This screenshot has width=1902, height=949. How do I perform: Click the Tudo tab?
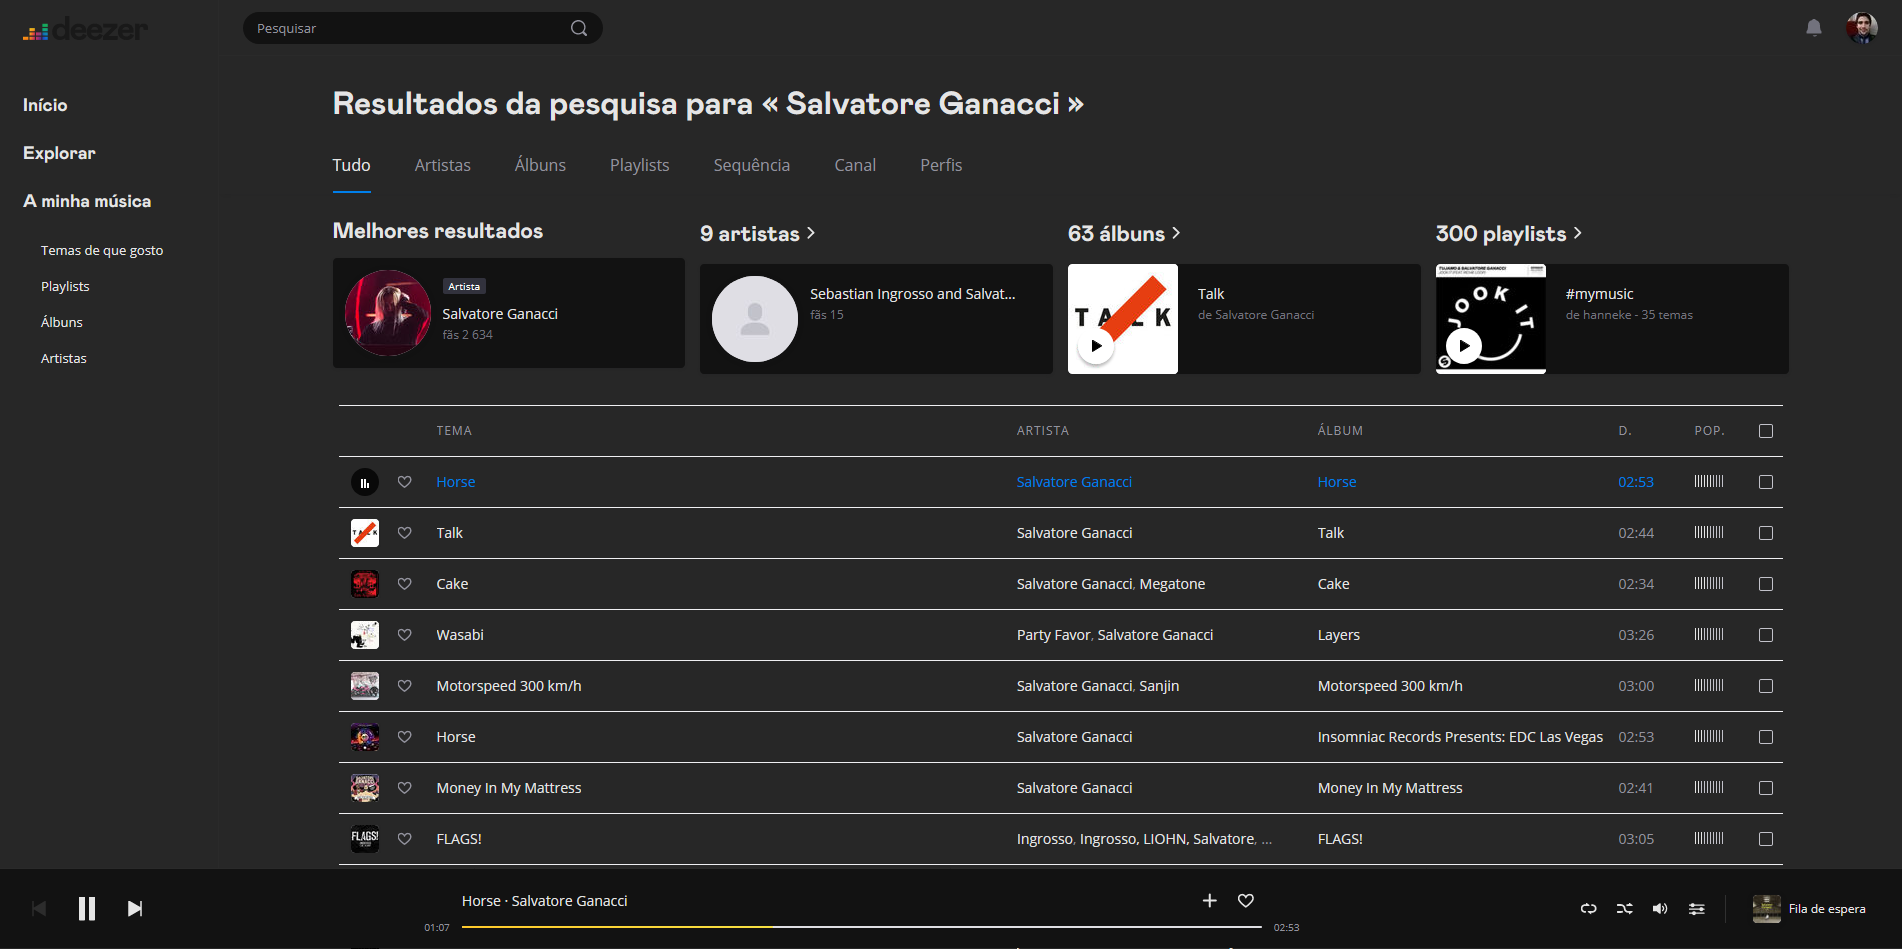click(351, 165)
